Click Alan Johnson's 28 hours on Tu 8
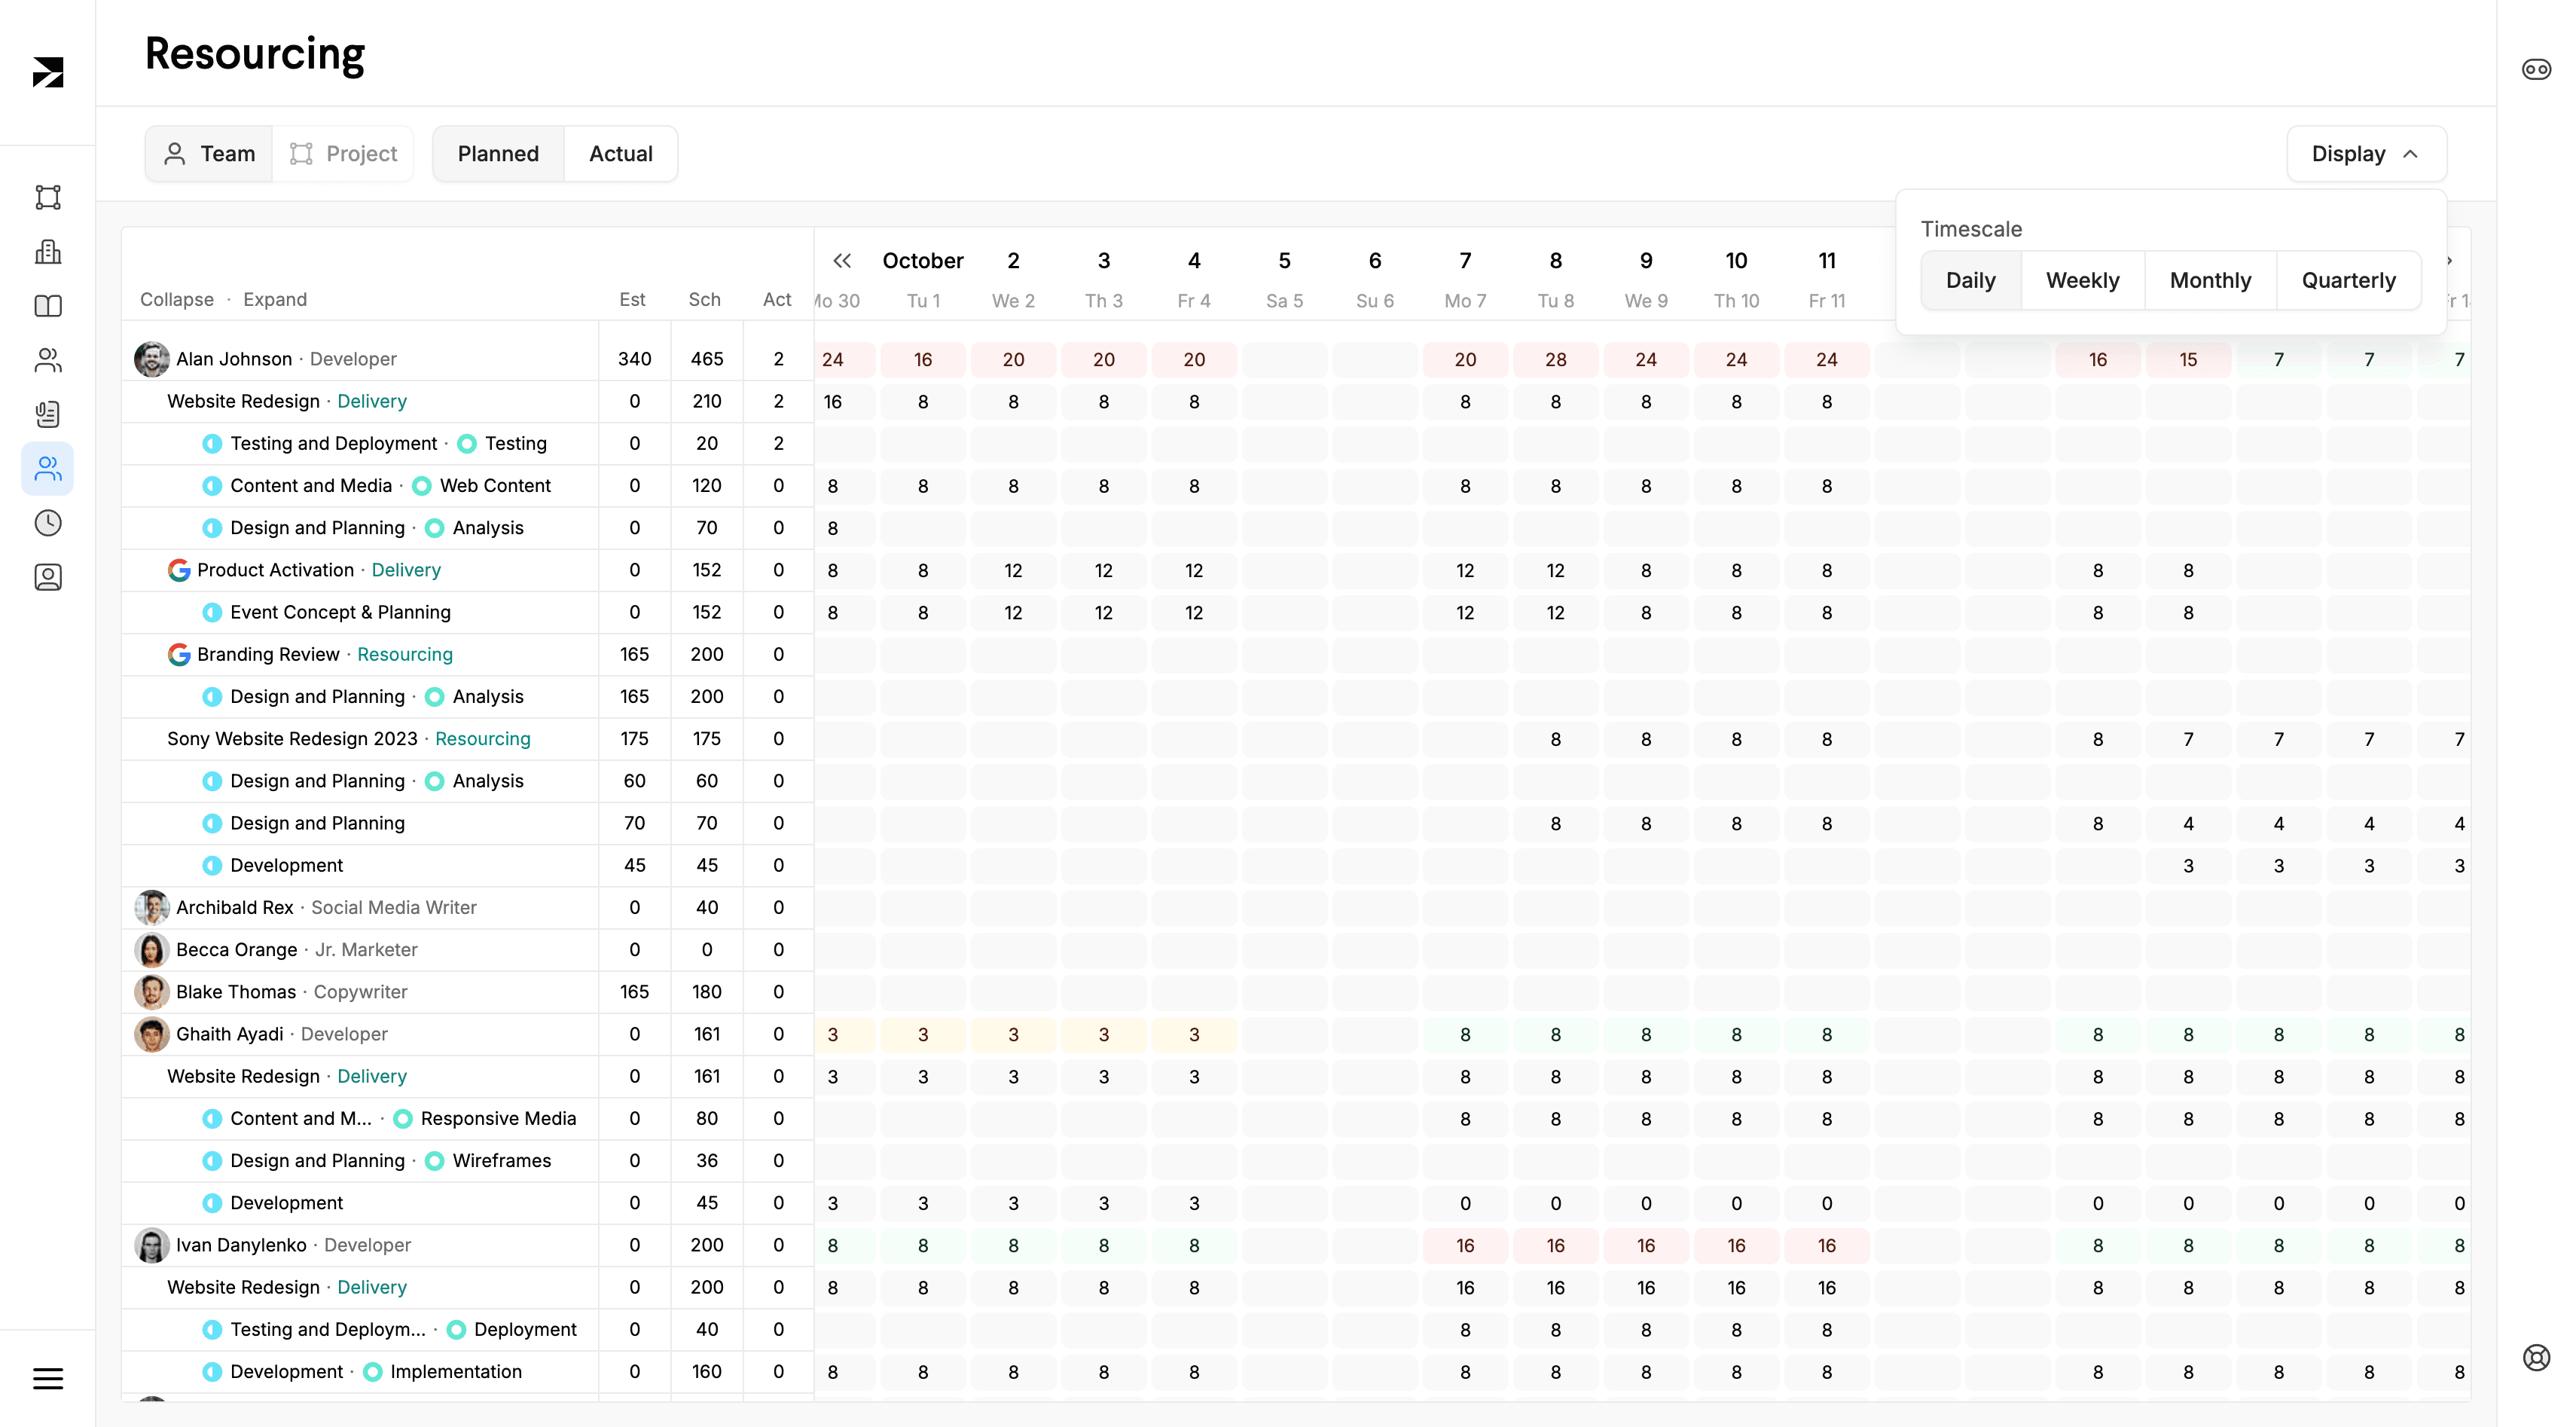2576x1427 pixels. click(1555, 359)
